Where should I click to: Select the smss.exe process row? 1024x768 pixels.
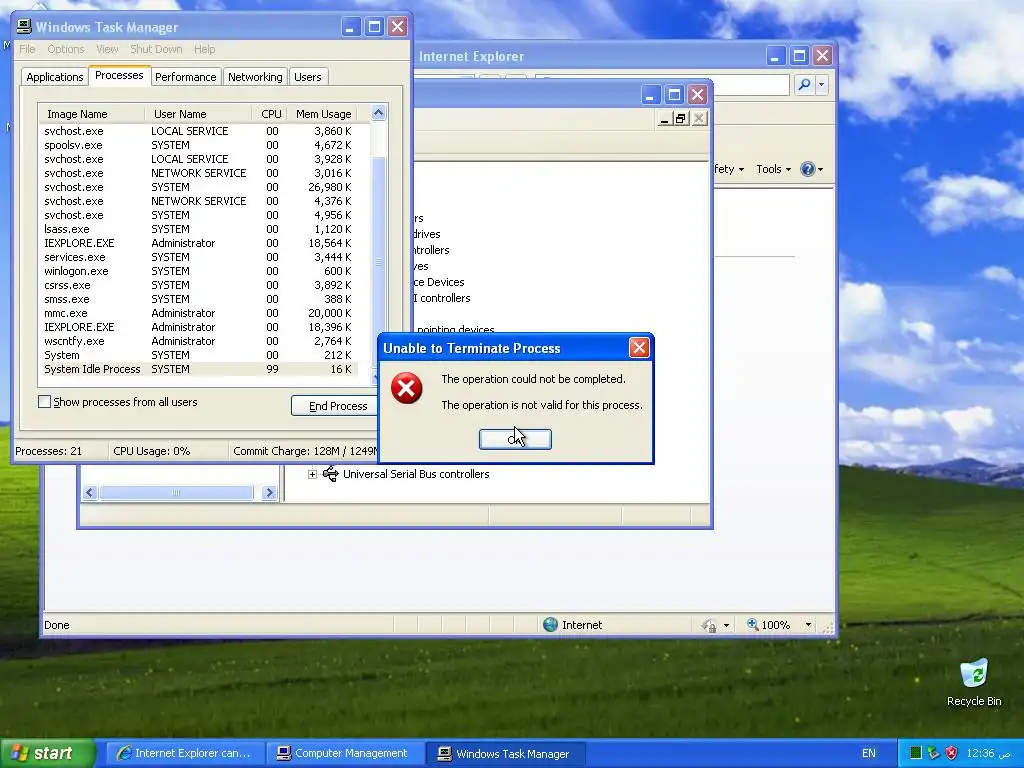199,299
